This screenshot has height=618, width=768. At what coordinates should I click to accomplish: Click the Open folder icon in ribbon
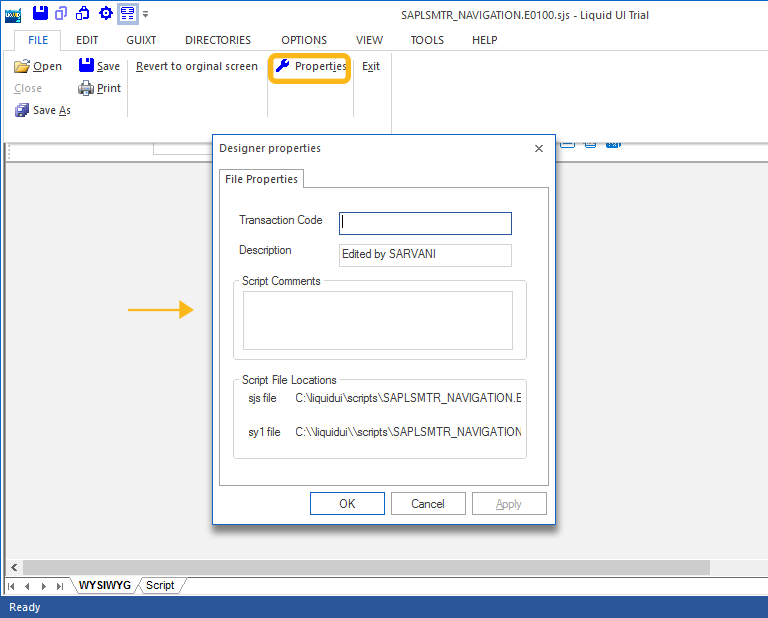click(x=22, y=67)
